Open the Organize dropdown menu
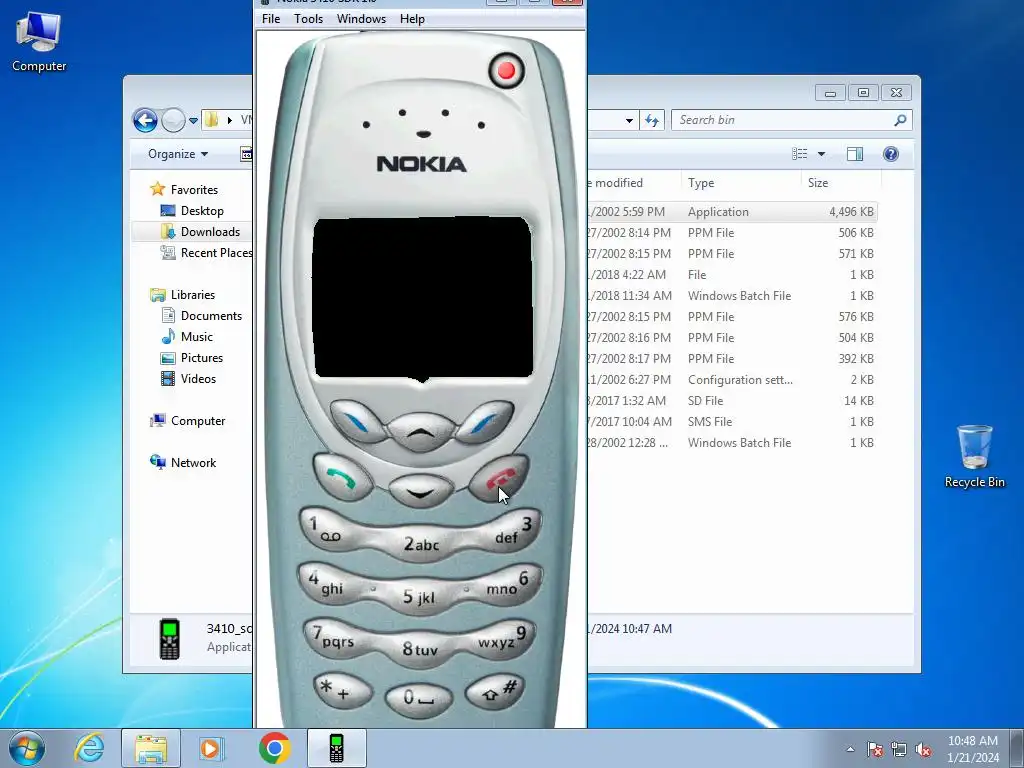 point(178,154)
